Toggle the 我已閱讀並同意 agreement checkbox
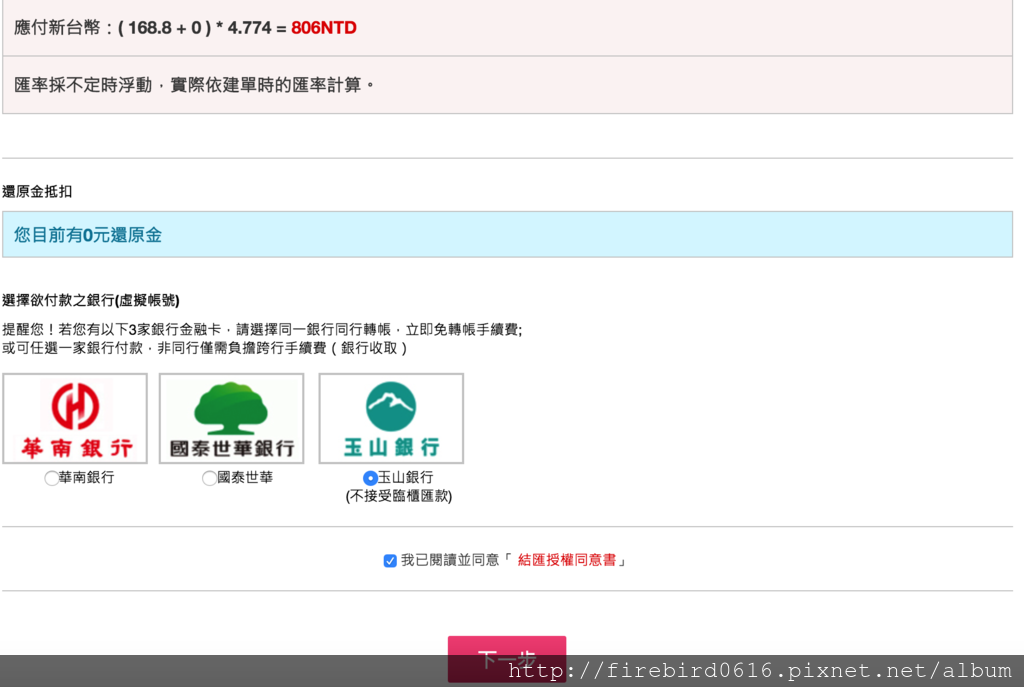Image resolution: width=1024 pixels, height=687 pixels. (390, 561)
